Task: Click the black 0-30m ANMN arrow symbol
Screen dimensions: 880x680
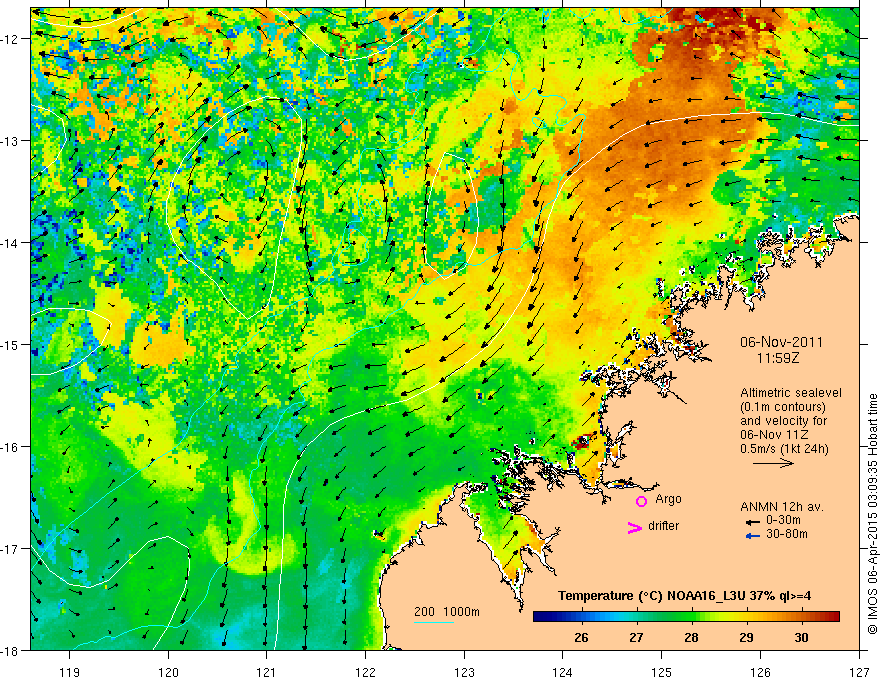Action: click(x=752, y=522)
